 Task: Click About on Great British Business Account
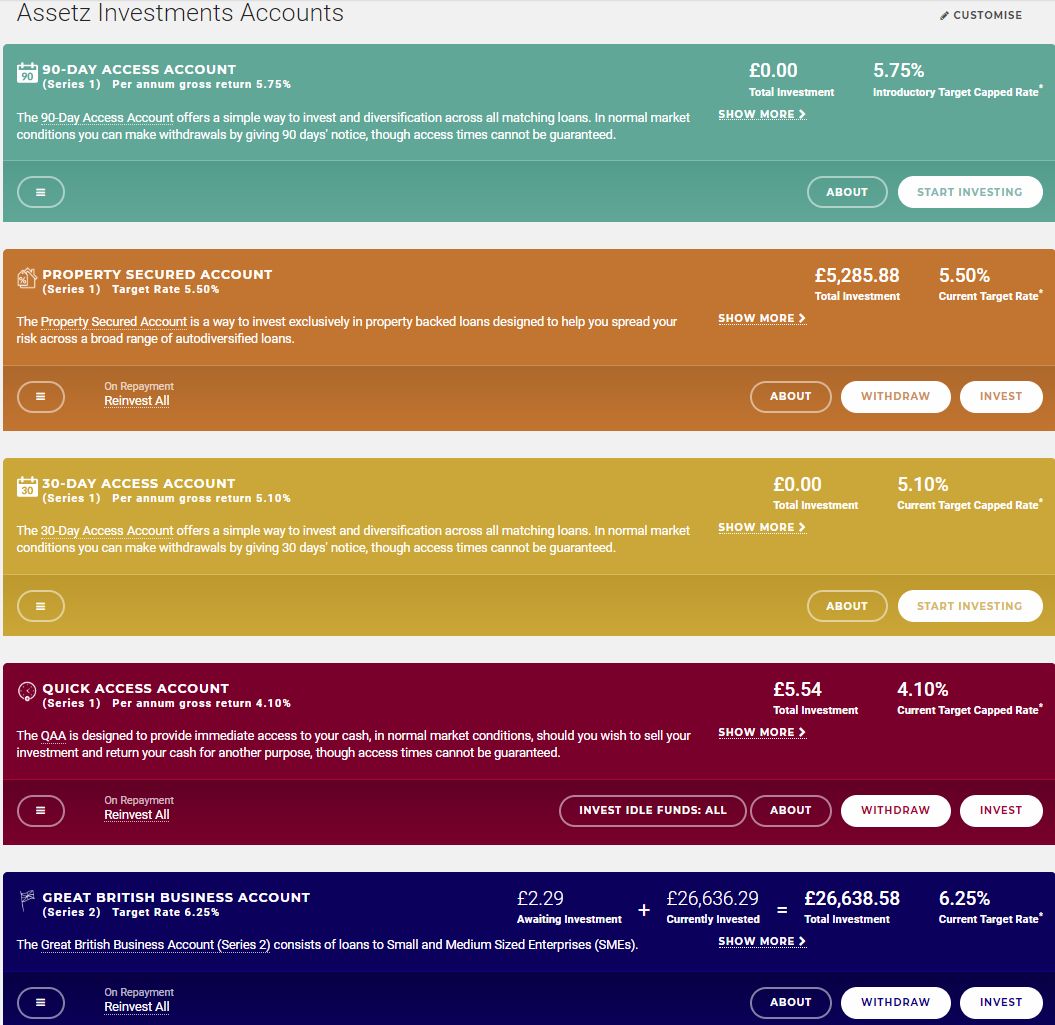click(791, 1002)
